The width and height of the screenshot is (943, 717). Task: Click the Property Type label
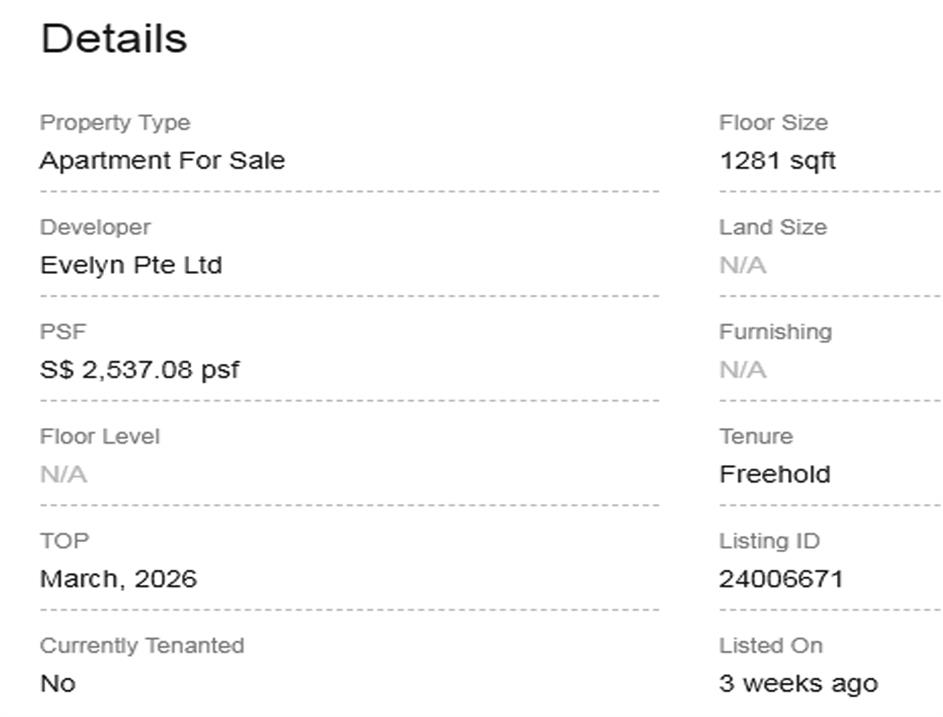(115, 123)
